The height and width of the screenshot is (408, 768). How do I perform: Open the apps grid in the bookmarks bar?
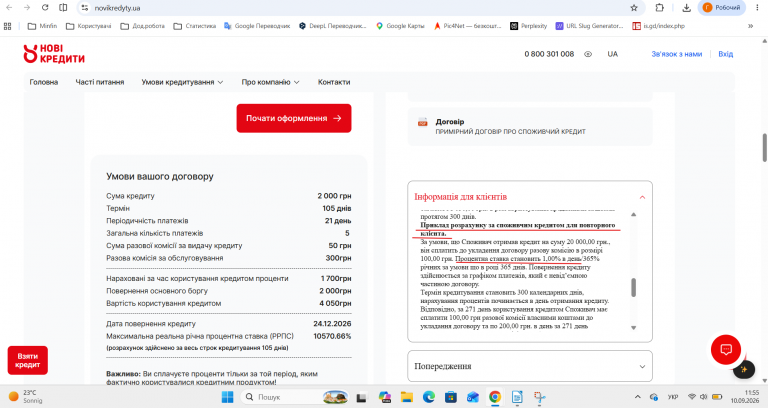tap(7, 26)
